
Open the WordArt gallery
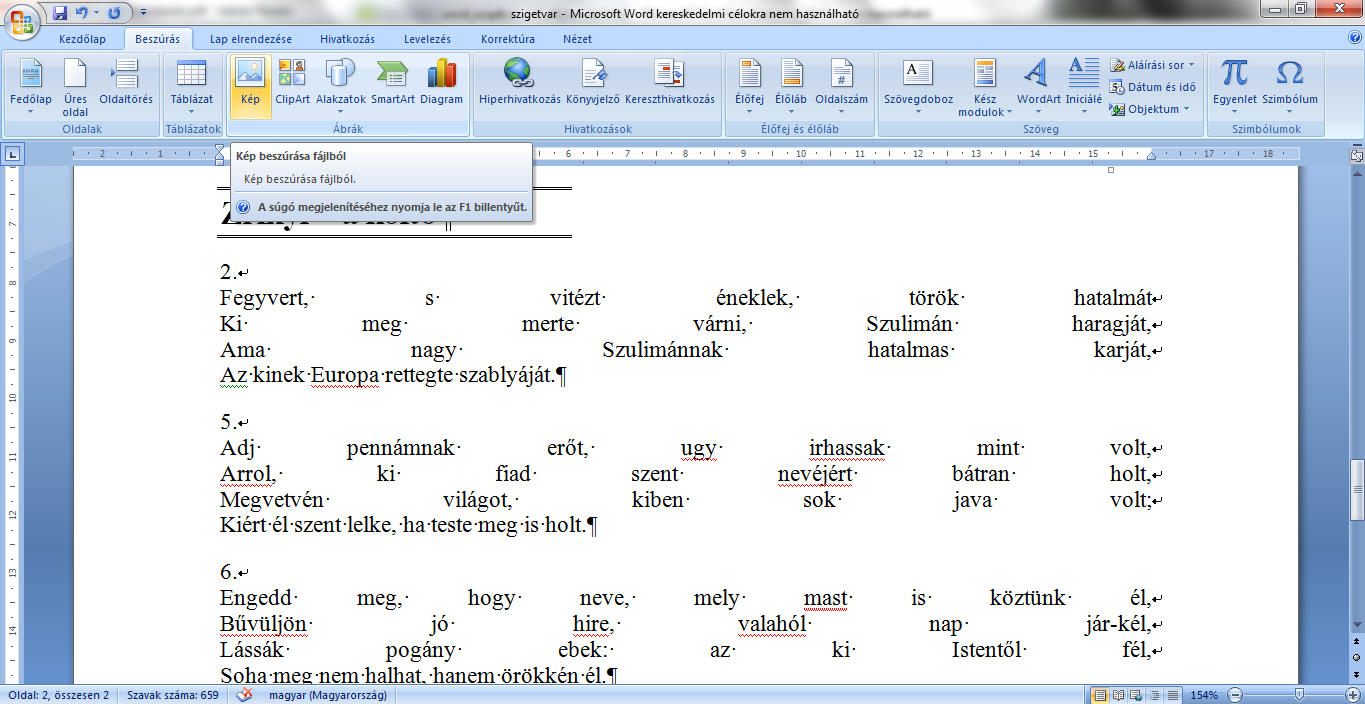[x=1038, y=87]
